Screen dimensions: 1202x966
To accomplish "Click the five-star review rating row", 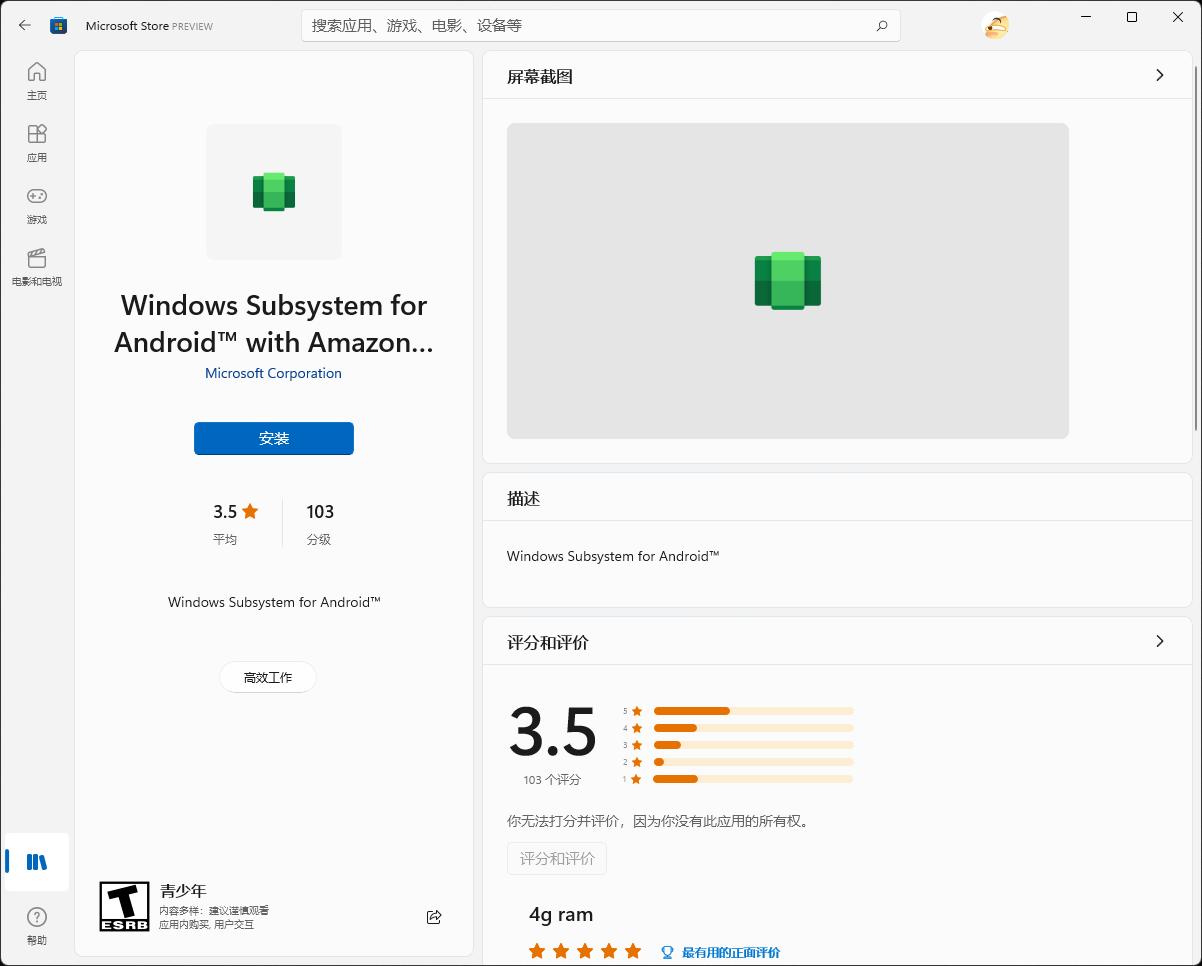I will tap(585, 951).
